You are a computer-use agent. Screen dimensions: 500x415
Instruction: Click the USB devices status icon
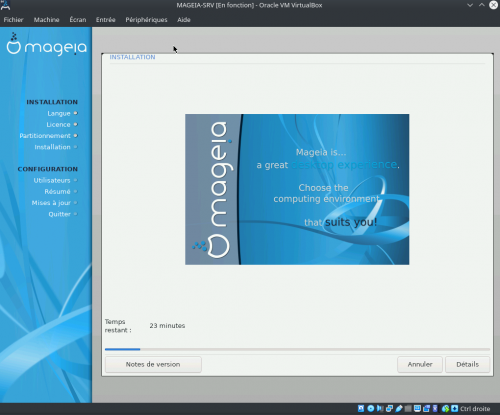[x=399, y=408]
